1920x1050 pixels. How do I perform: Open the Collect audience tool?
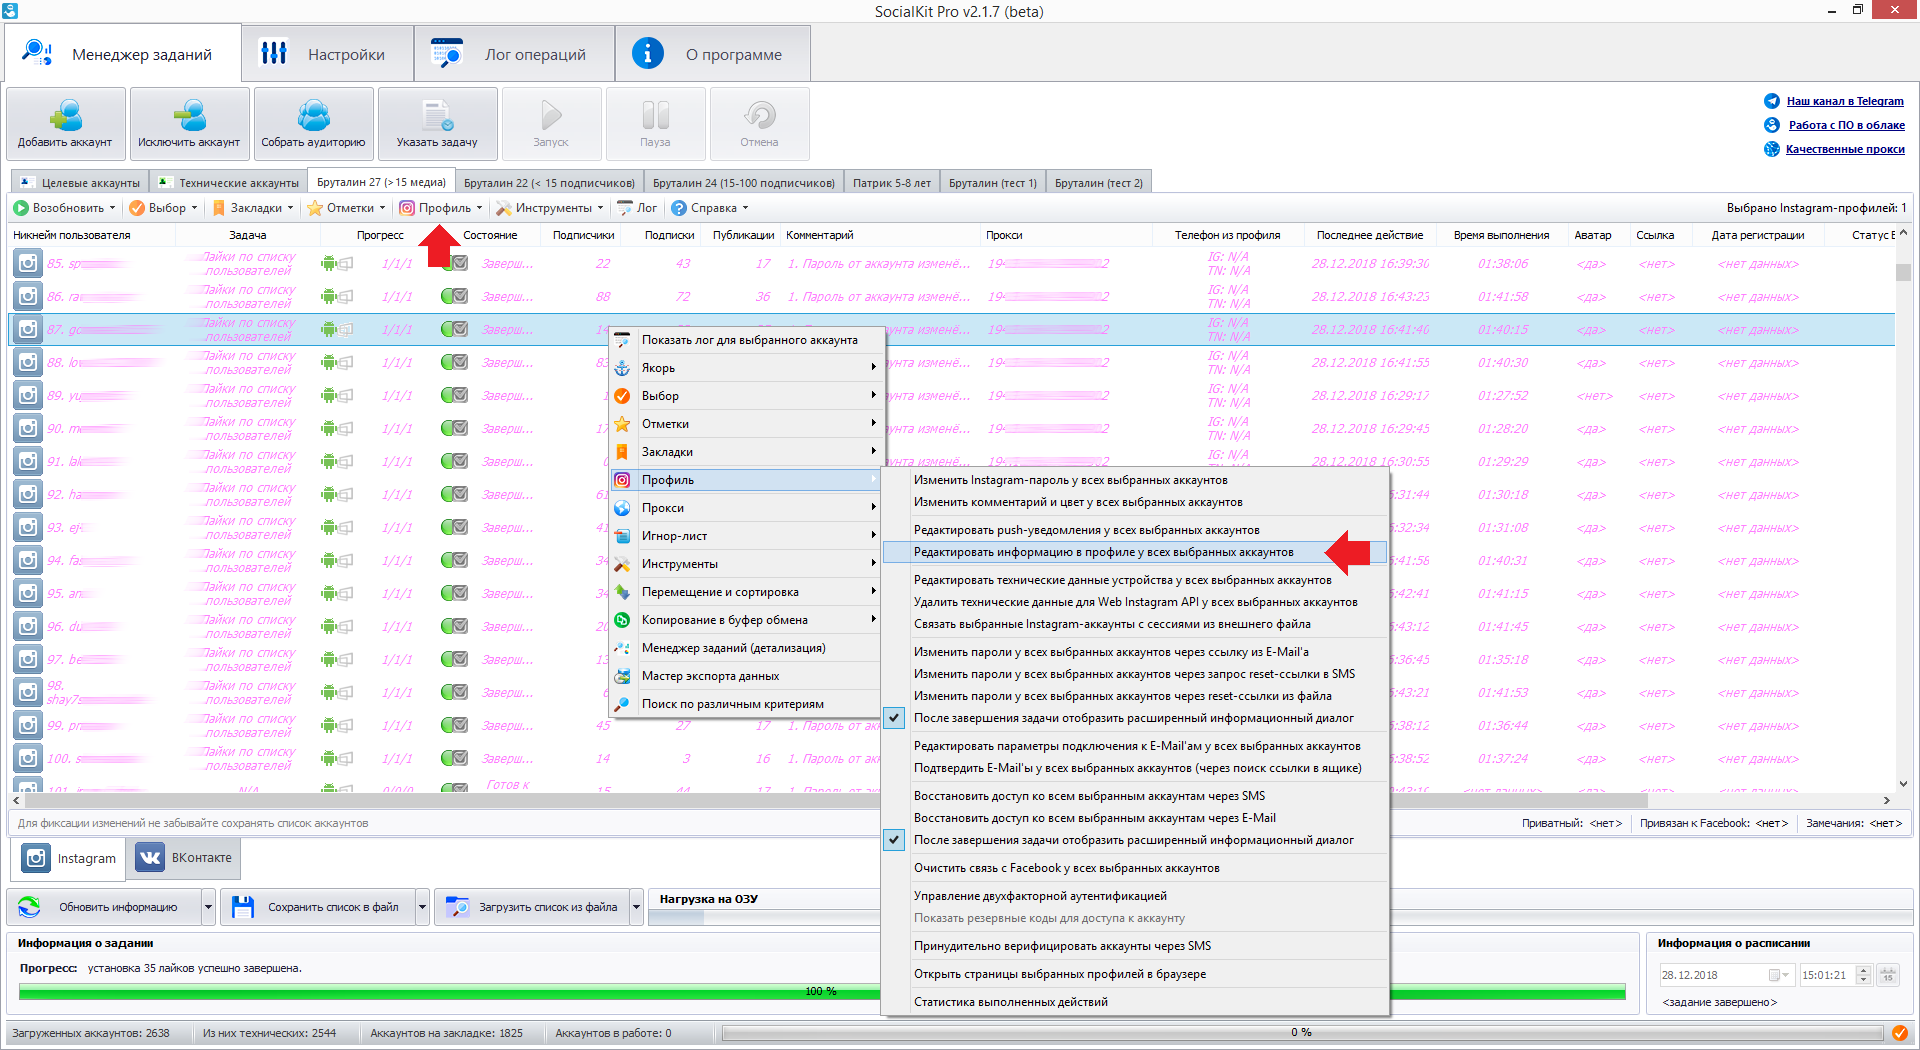[313, 124]
